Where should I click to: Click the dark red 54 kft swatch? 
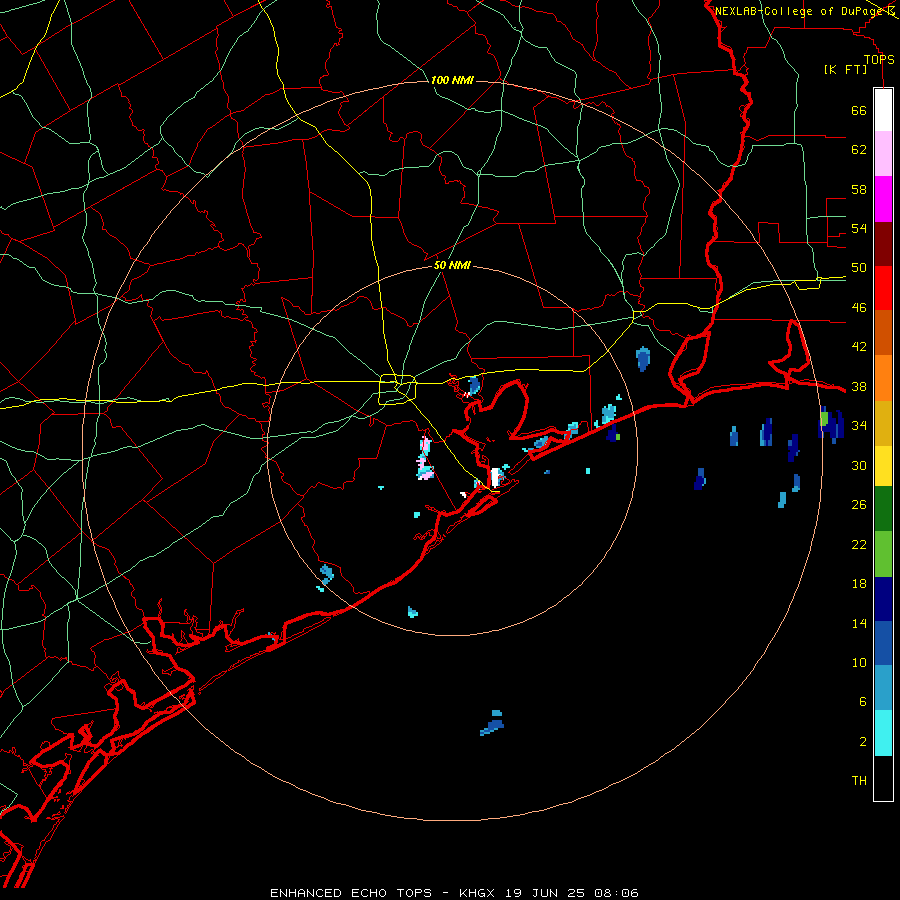[x=883, y=243]
